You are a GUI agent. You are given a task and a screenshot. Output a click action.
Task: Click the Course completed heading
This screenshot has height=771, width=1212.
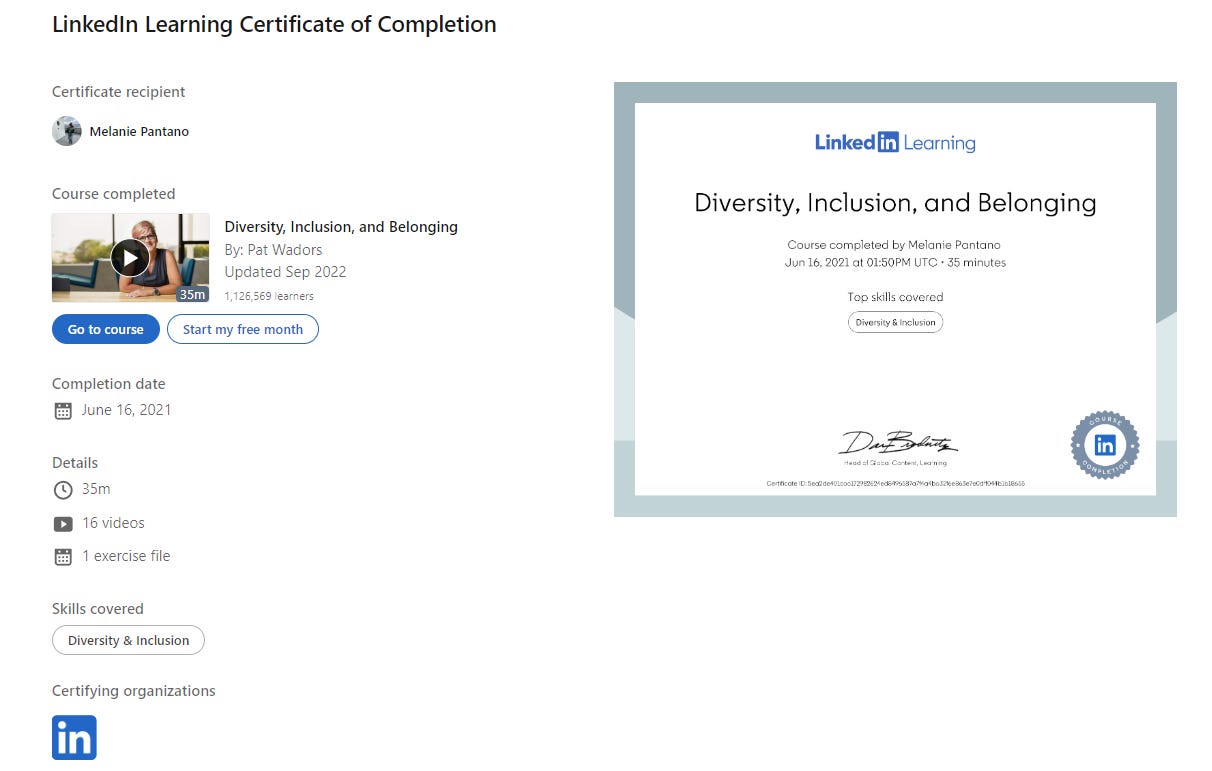tap(114, 194)
